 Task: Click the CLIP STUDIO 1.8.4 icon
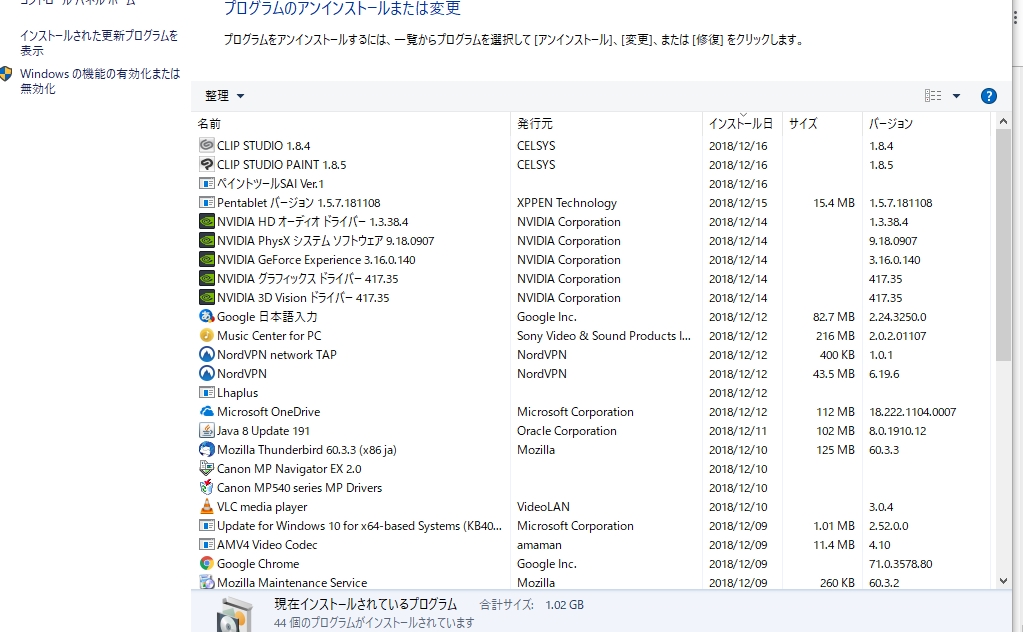click(206, 145)
